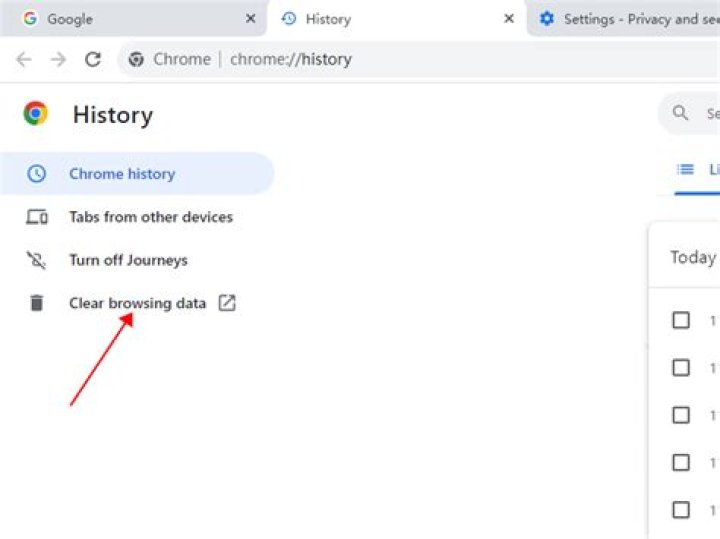Select the list view tab icon

686,169
